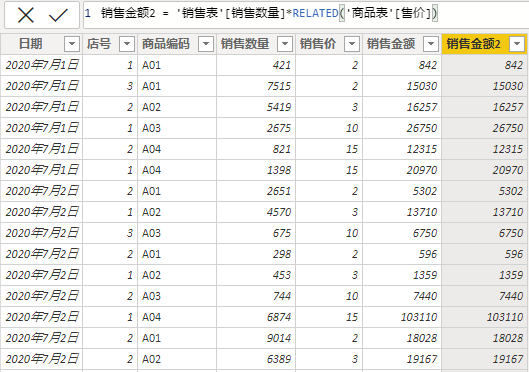Click 销售价 cell in row with 1398
This screenshot has width=529, height=372.
click(x=329, y=170)
